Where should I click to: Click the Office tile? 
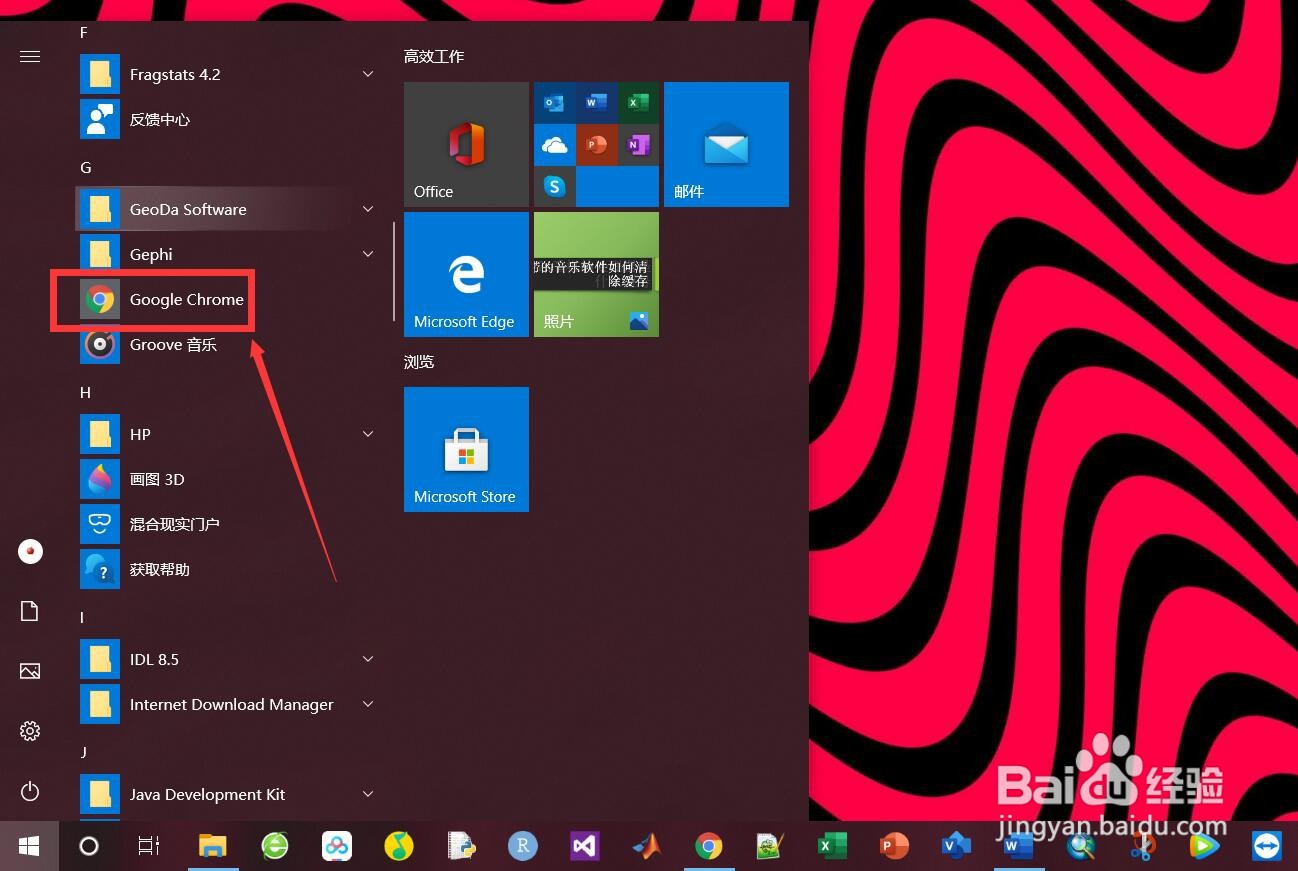coord(466,144)
